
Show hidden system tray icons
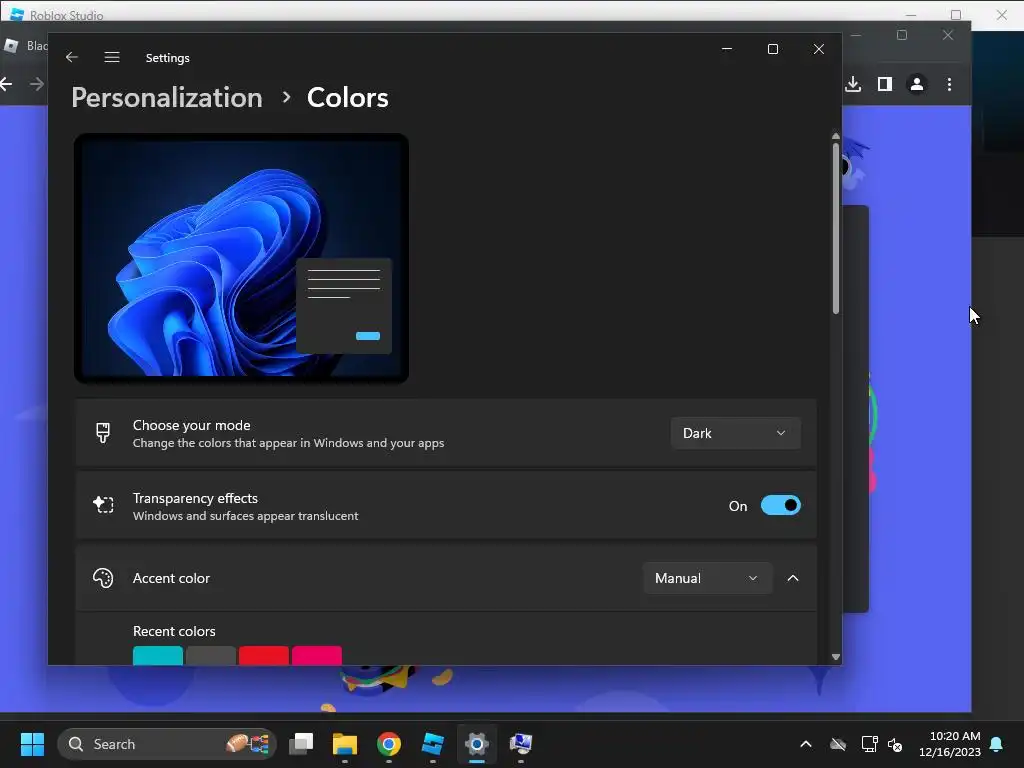tap(806, 744)
